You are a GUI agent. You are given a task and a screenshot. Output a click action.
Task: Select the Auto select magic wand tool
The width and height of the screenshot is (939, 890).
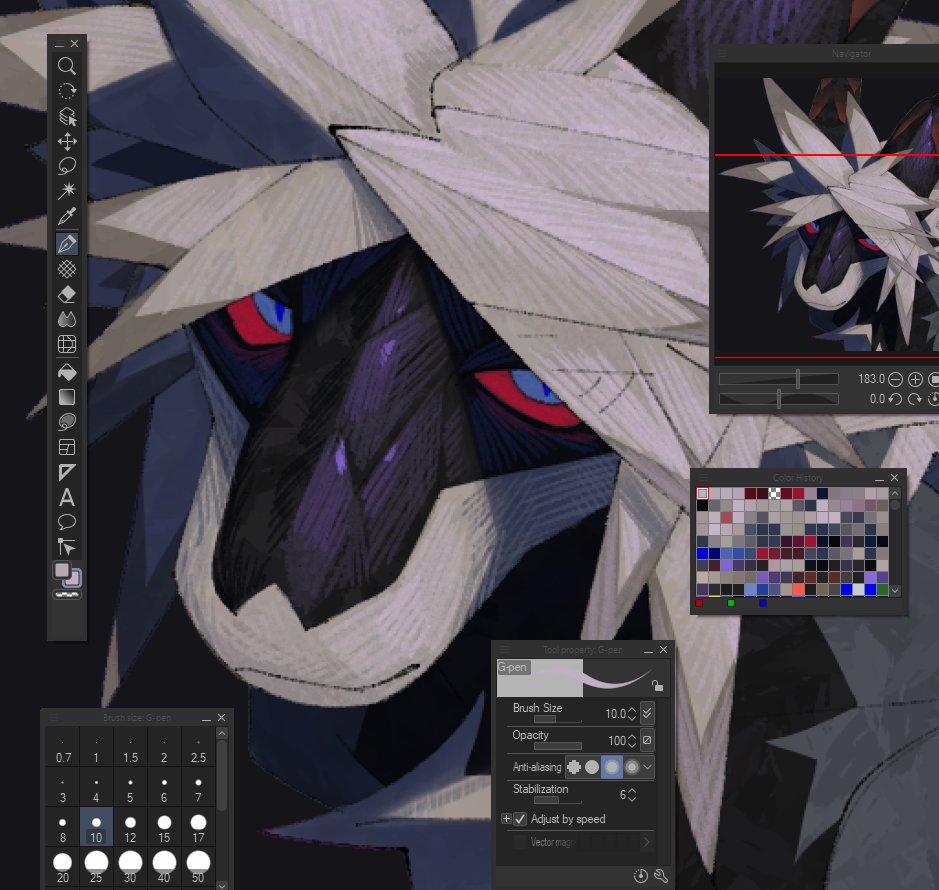(66, 191)
